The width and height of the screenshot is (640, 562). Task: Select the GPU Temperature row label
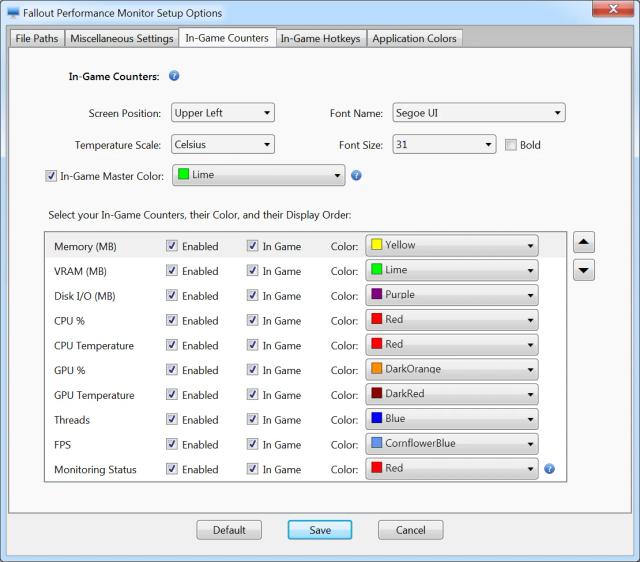(x=94, y=395)
